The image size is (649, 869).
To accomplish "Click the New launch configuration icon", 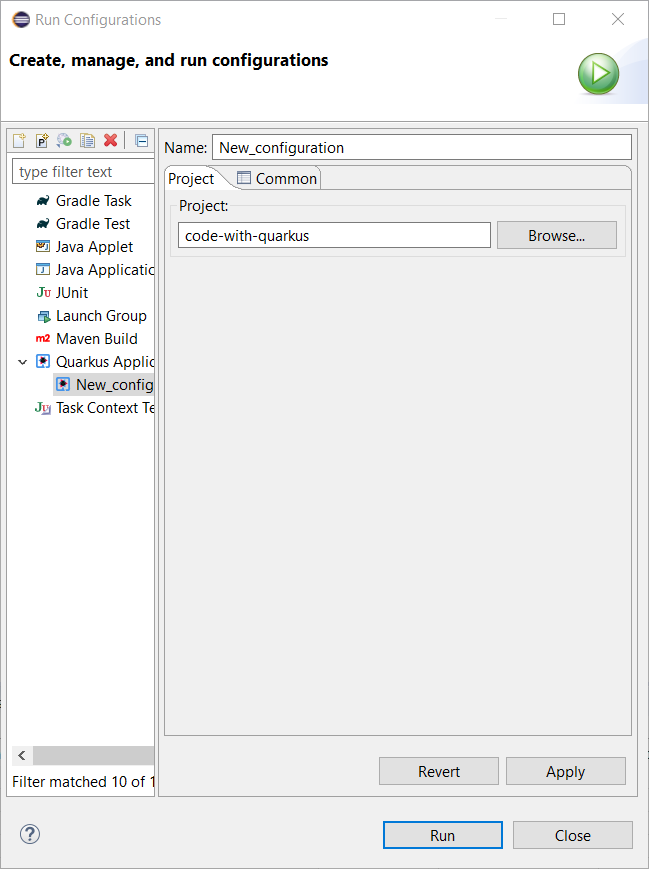I will coord(19,141).
